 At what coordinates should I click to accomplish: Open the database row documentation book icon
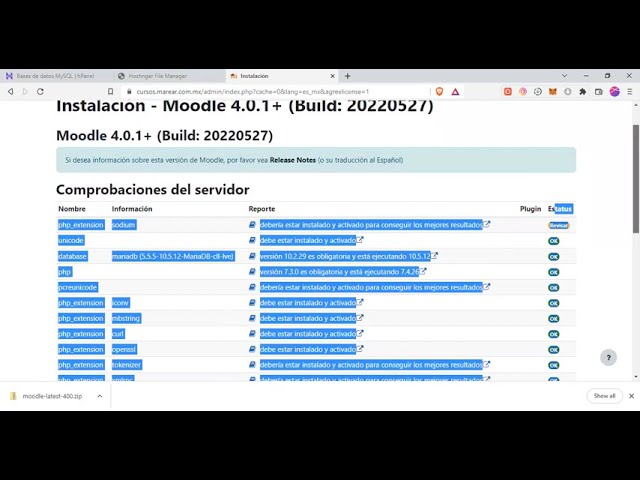(252, 256)
